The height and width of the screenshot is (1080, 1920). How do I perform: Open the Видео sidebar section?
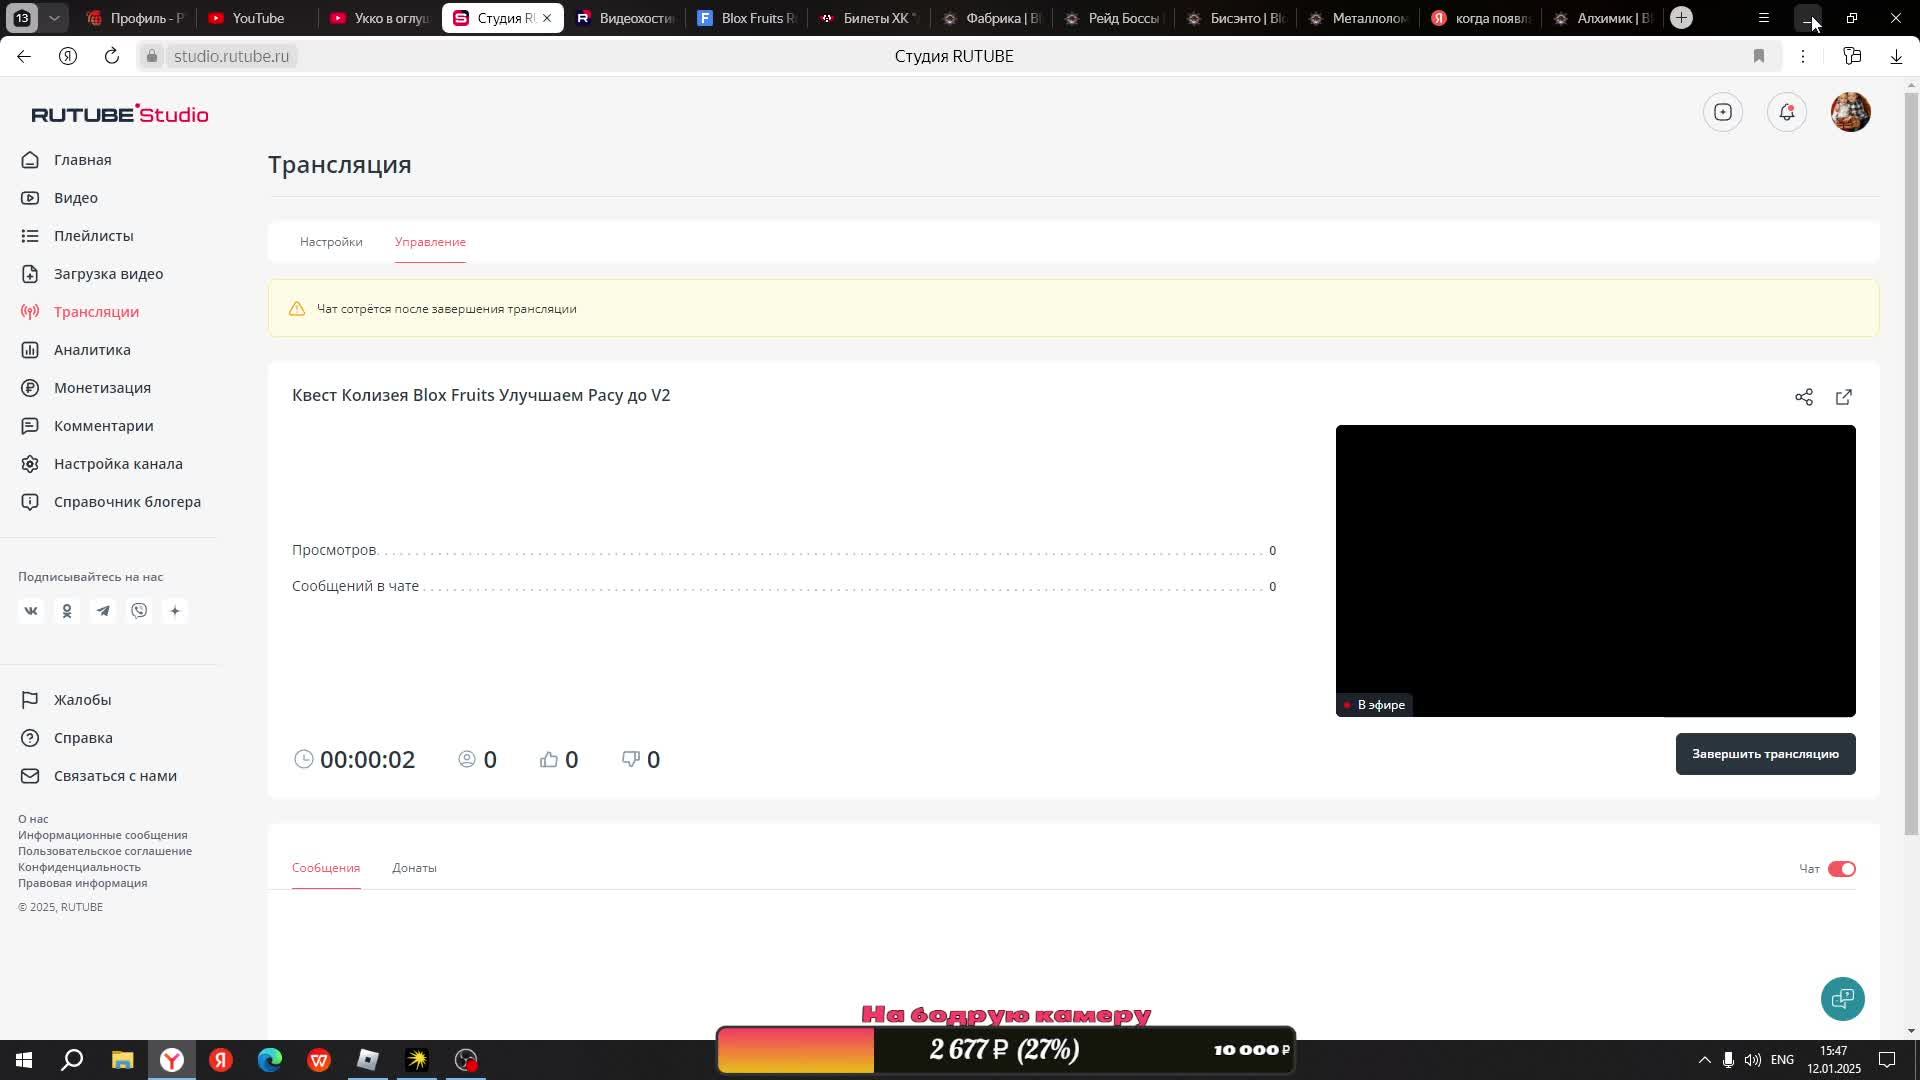click(76, 198)
